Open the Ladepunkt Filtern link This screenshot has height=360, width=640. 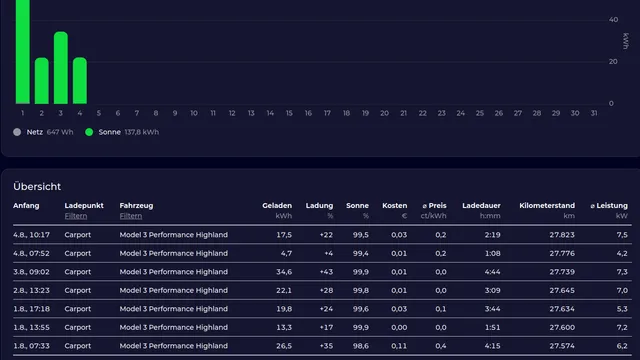pos(76,216)
